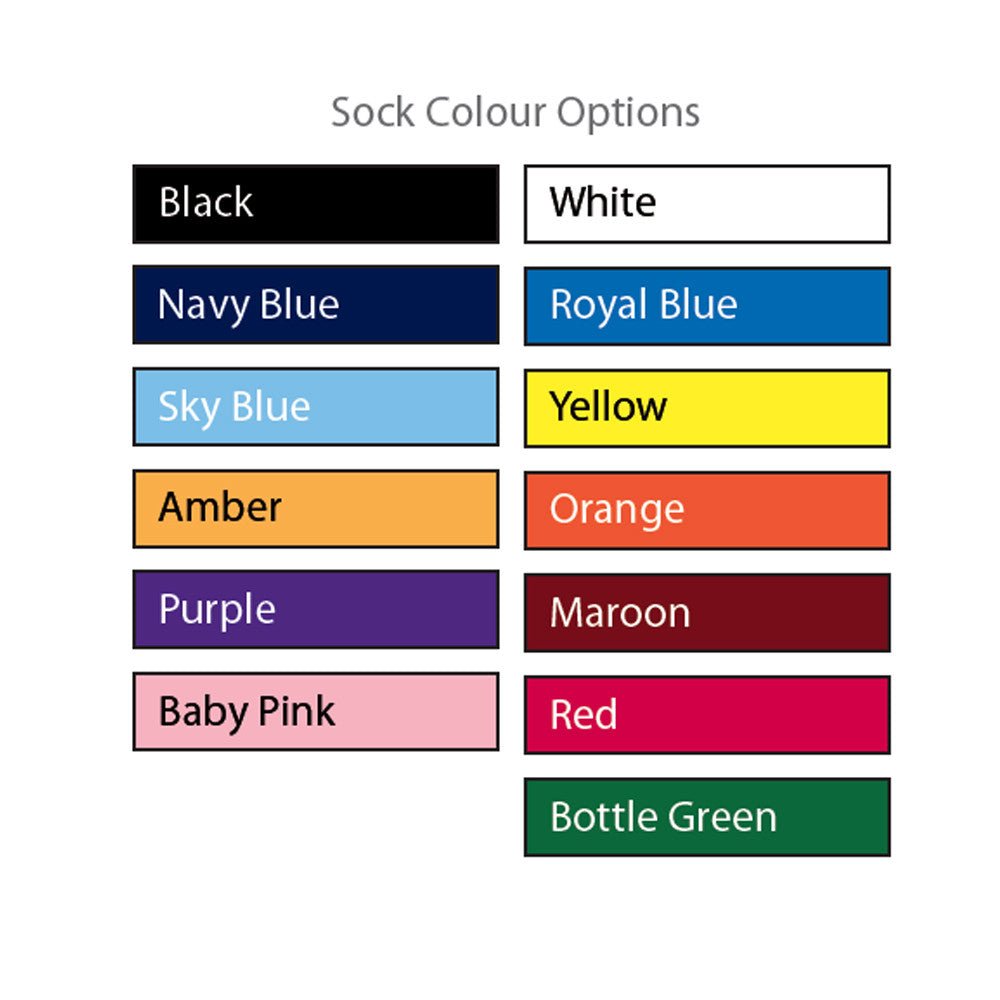This screenshot has height=1000, width=1000.
Task: Select the Black sock colour swatch
Action: [x=315, y=204]
